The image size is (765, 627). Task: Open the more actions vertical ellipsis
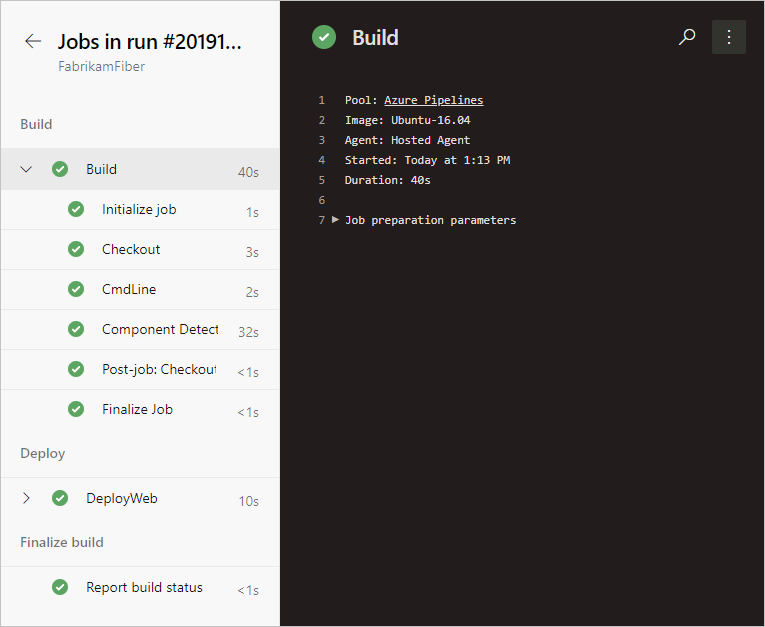(x=729, y=37)
